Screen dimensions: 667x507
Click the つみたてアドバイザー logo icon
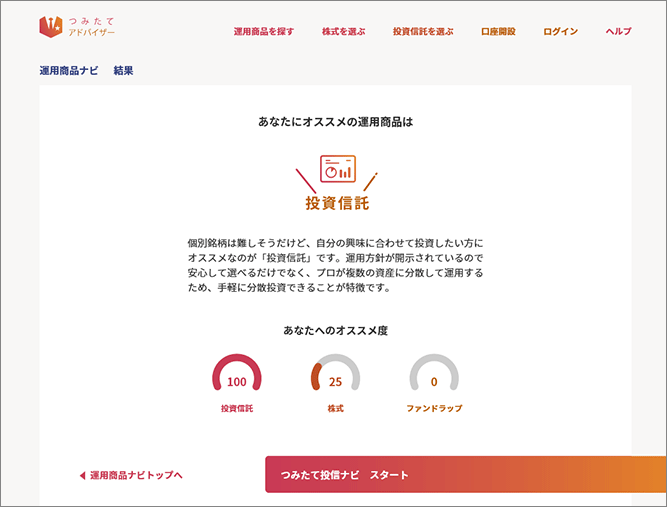pyautogui.click(x=51, y=27)
